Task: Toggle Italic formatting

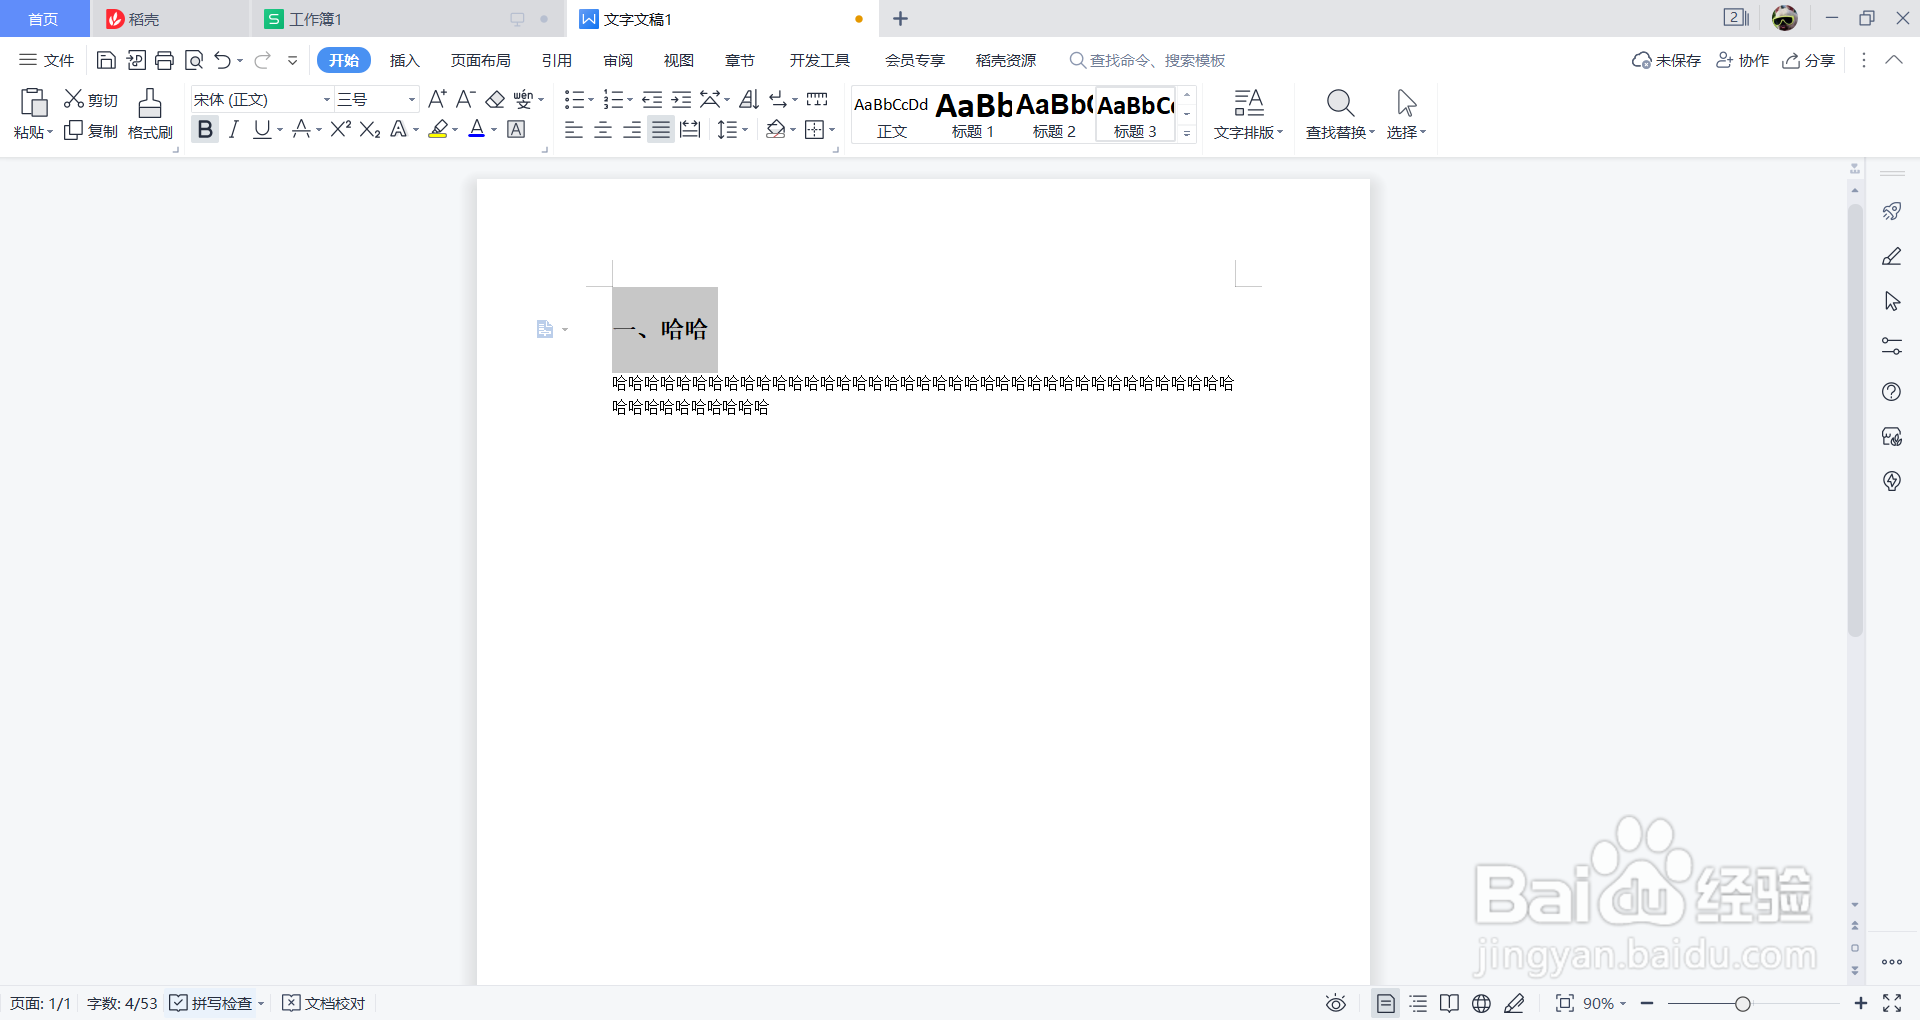Action: click(x=234, y=129)
